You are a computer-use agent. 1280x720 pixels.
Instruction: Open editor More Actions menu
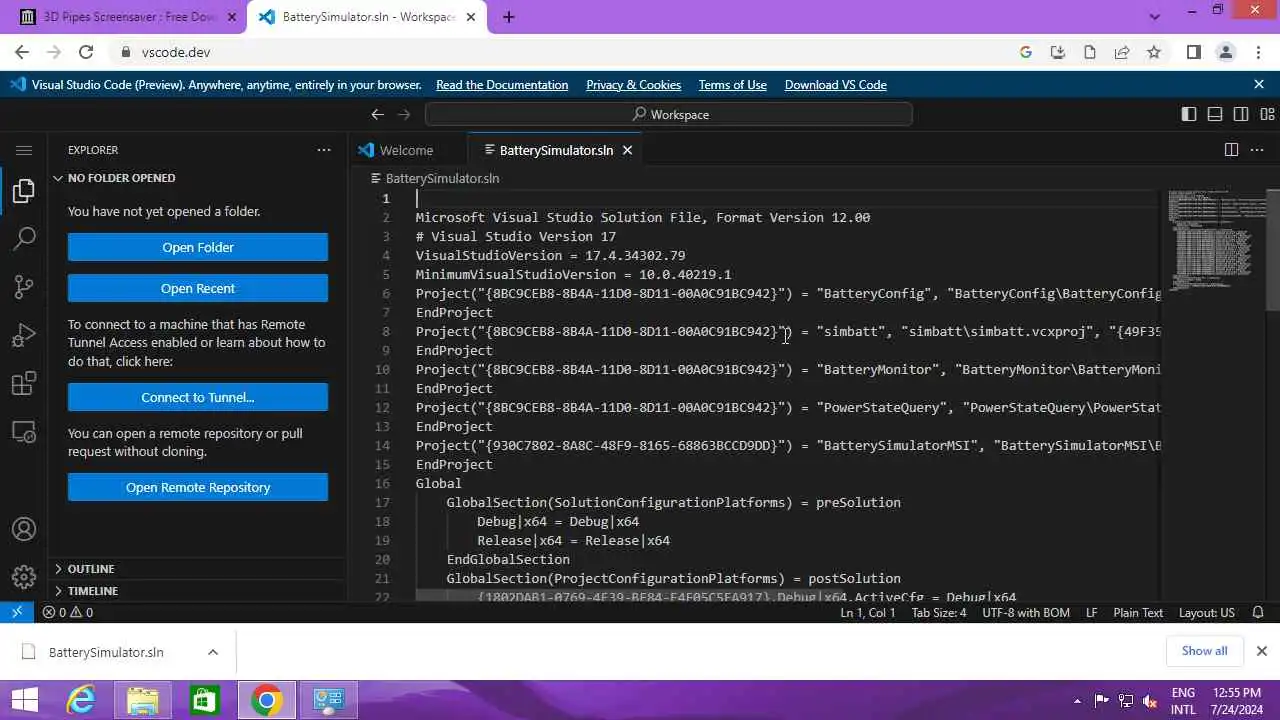pos(1259,150)
